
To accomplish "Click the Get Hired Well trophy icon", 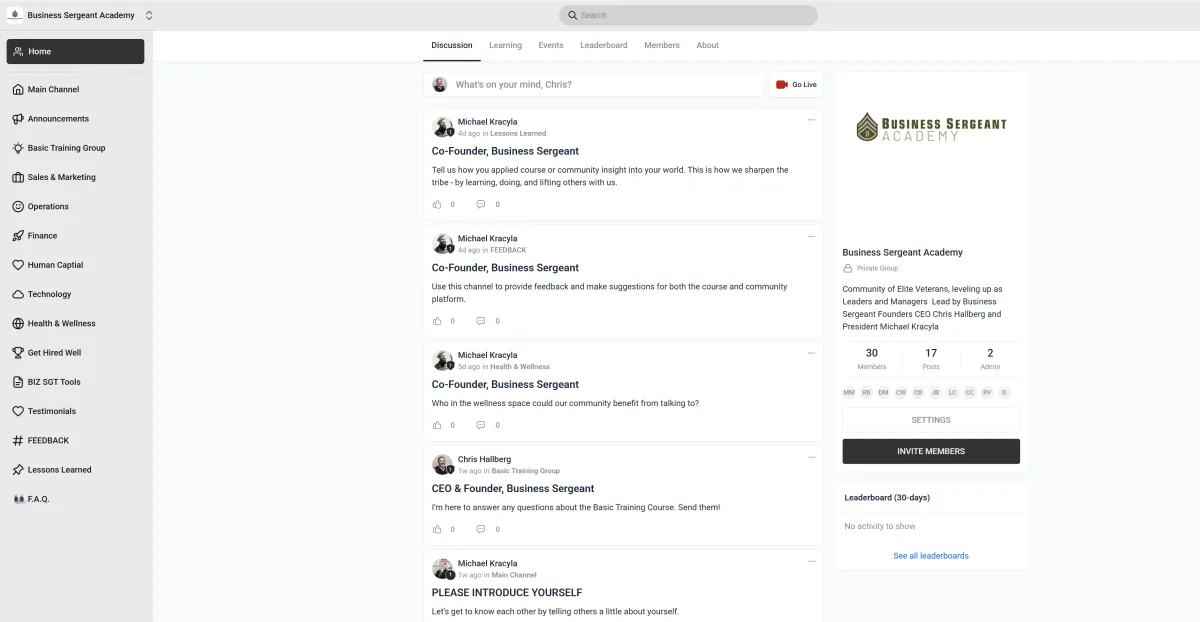I will [x=18, y=353].
